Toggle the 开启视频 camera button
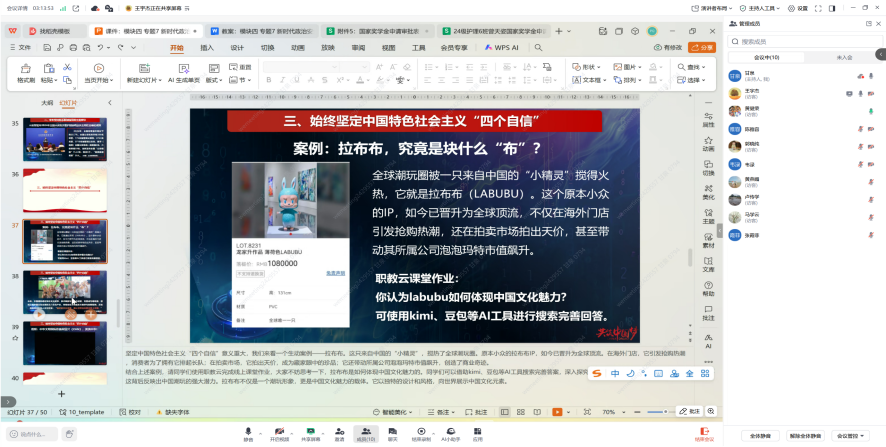886x447 pixels. [279, 434]
